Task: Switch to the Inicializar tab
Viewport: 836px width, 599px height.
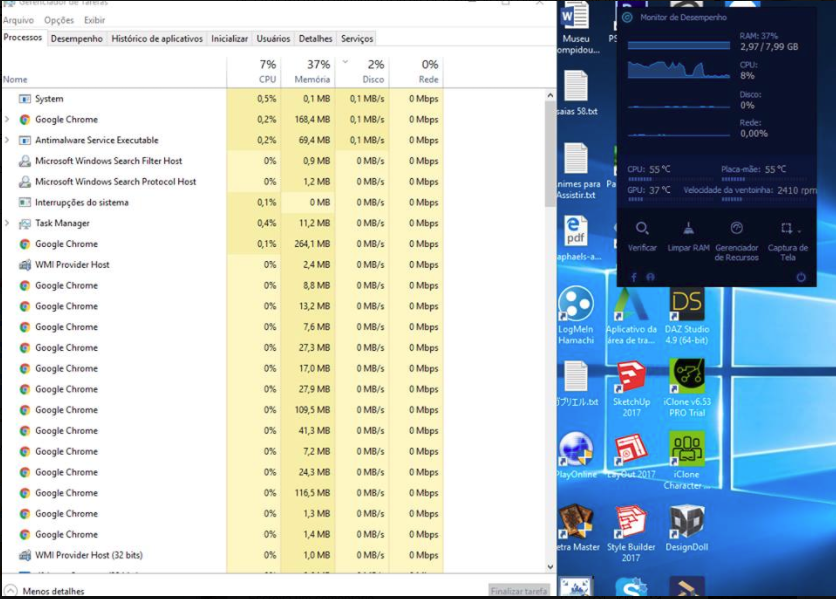Action: click(x=229, y=38)
